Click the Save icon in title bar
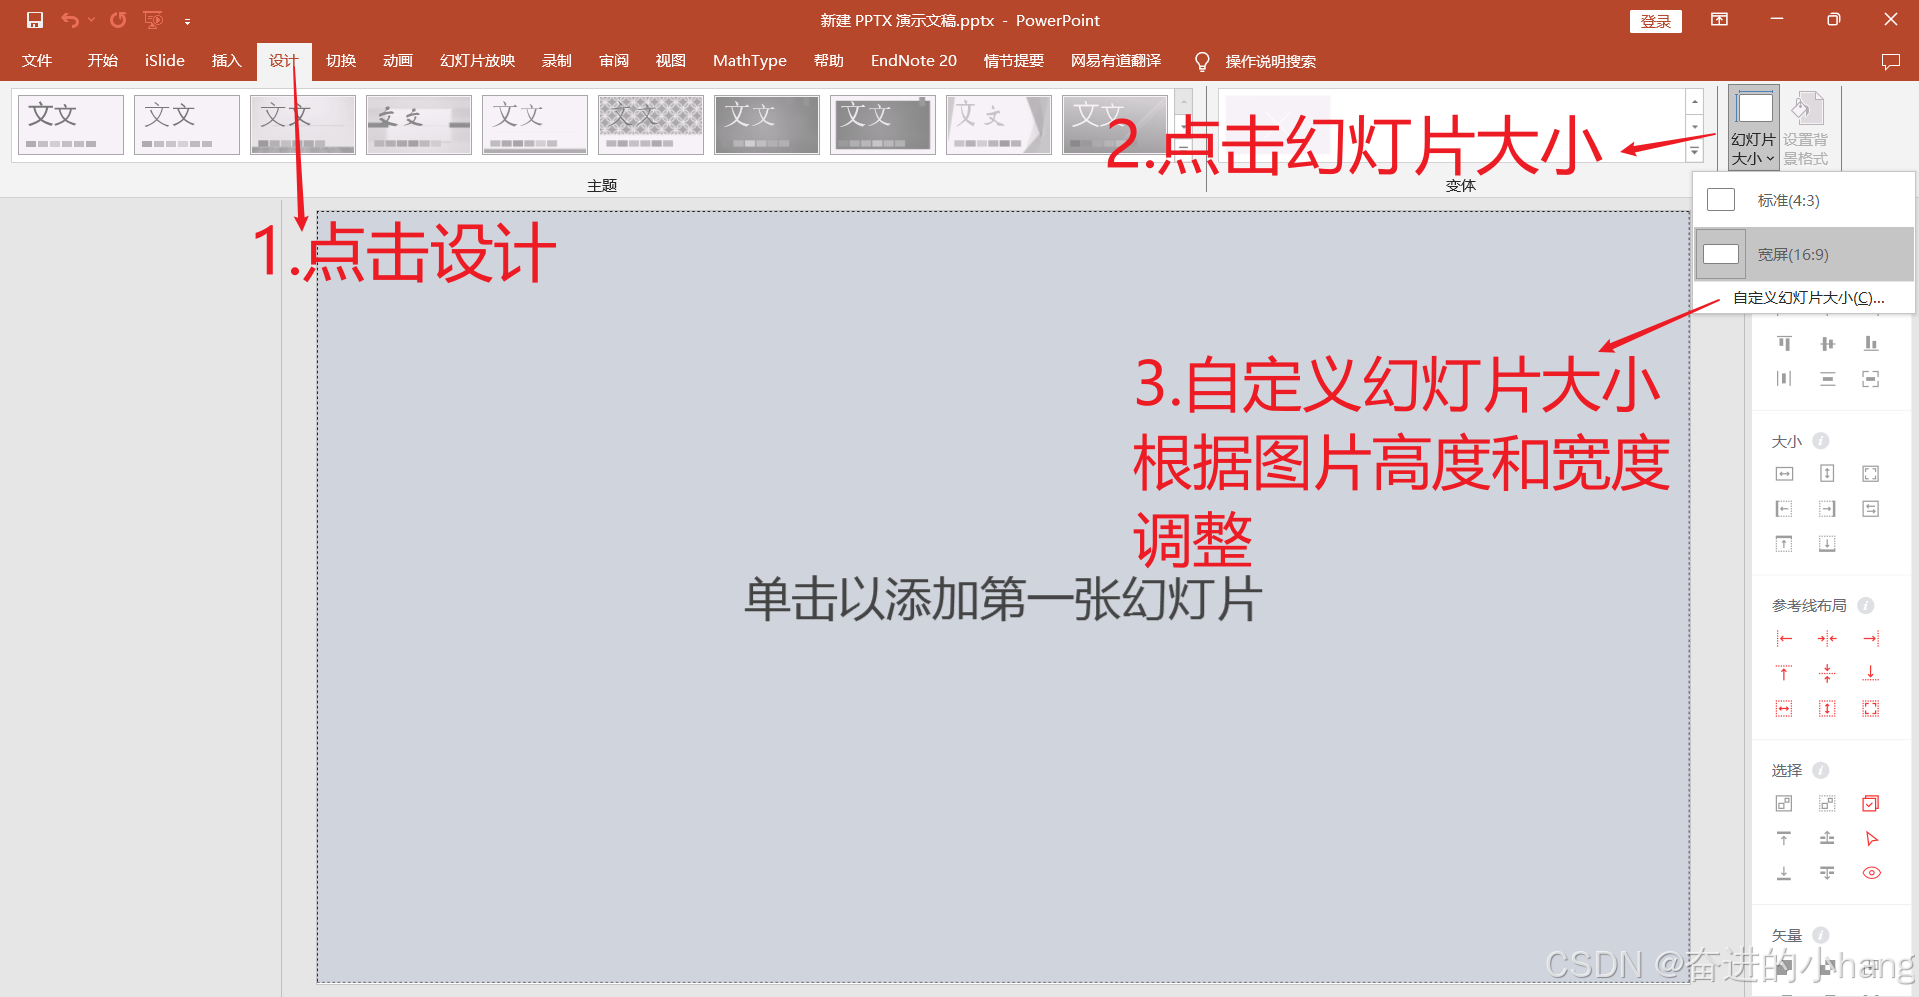Image resolution: width=1919 pixels, height=997 pixels. pyautogui.click(x=35, y=20)
